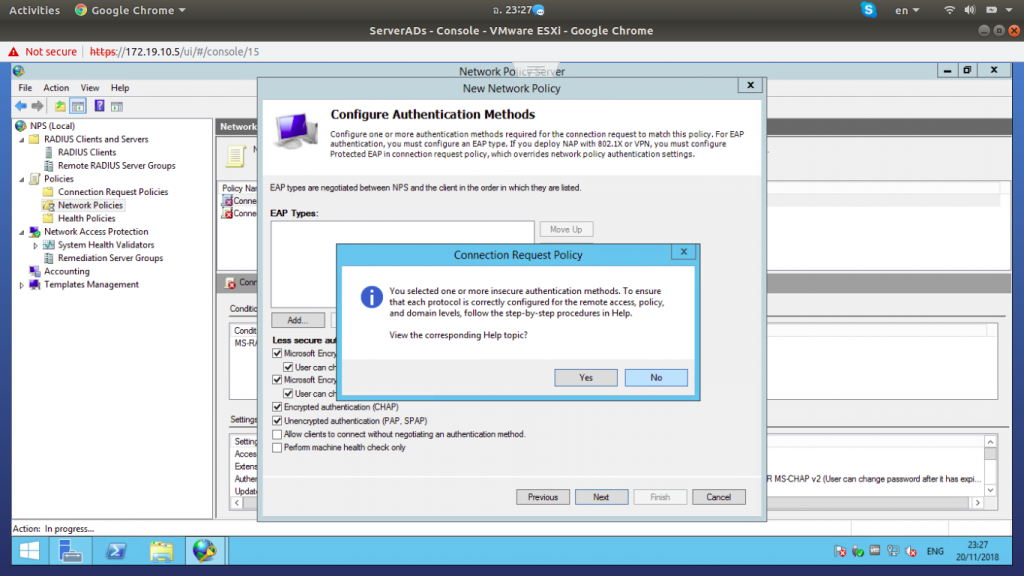The image size is (1024, 576).
Task: Open the Windows Start button
Action: 29,551
